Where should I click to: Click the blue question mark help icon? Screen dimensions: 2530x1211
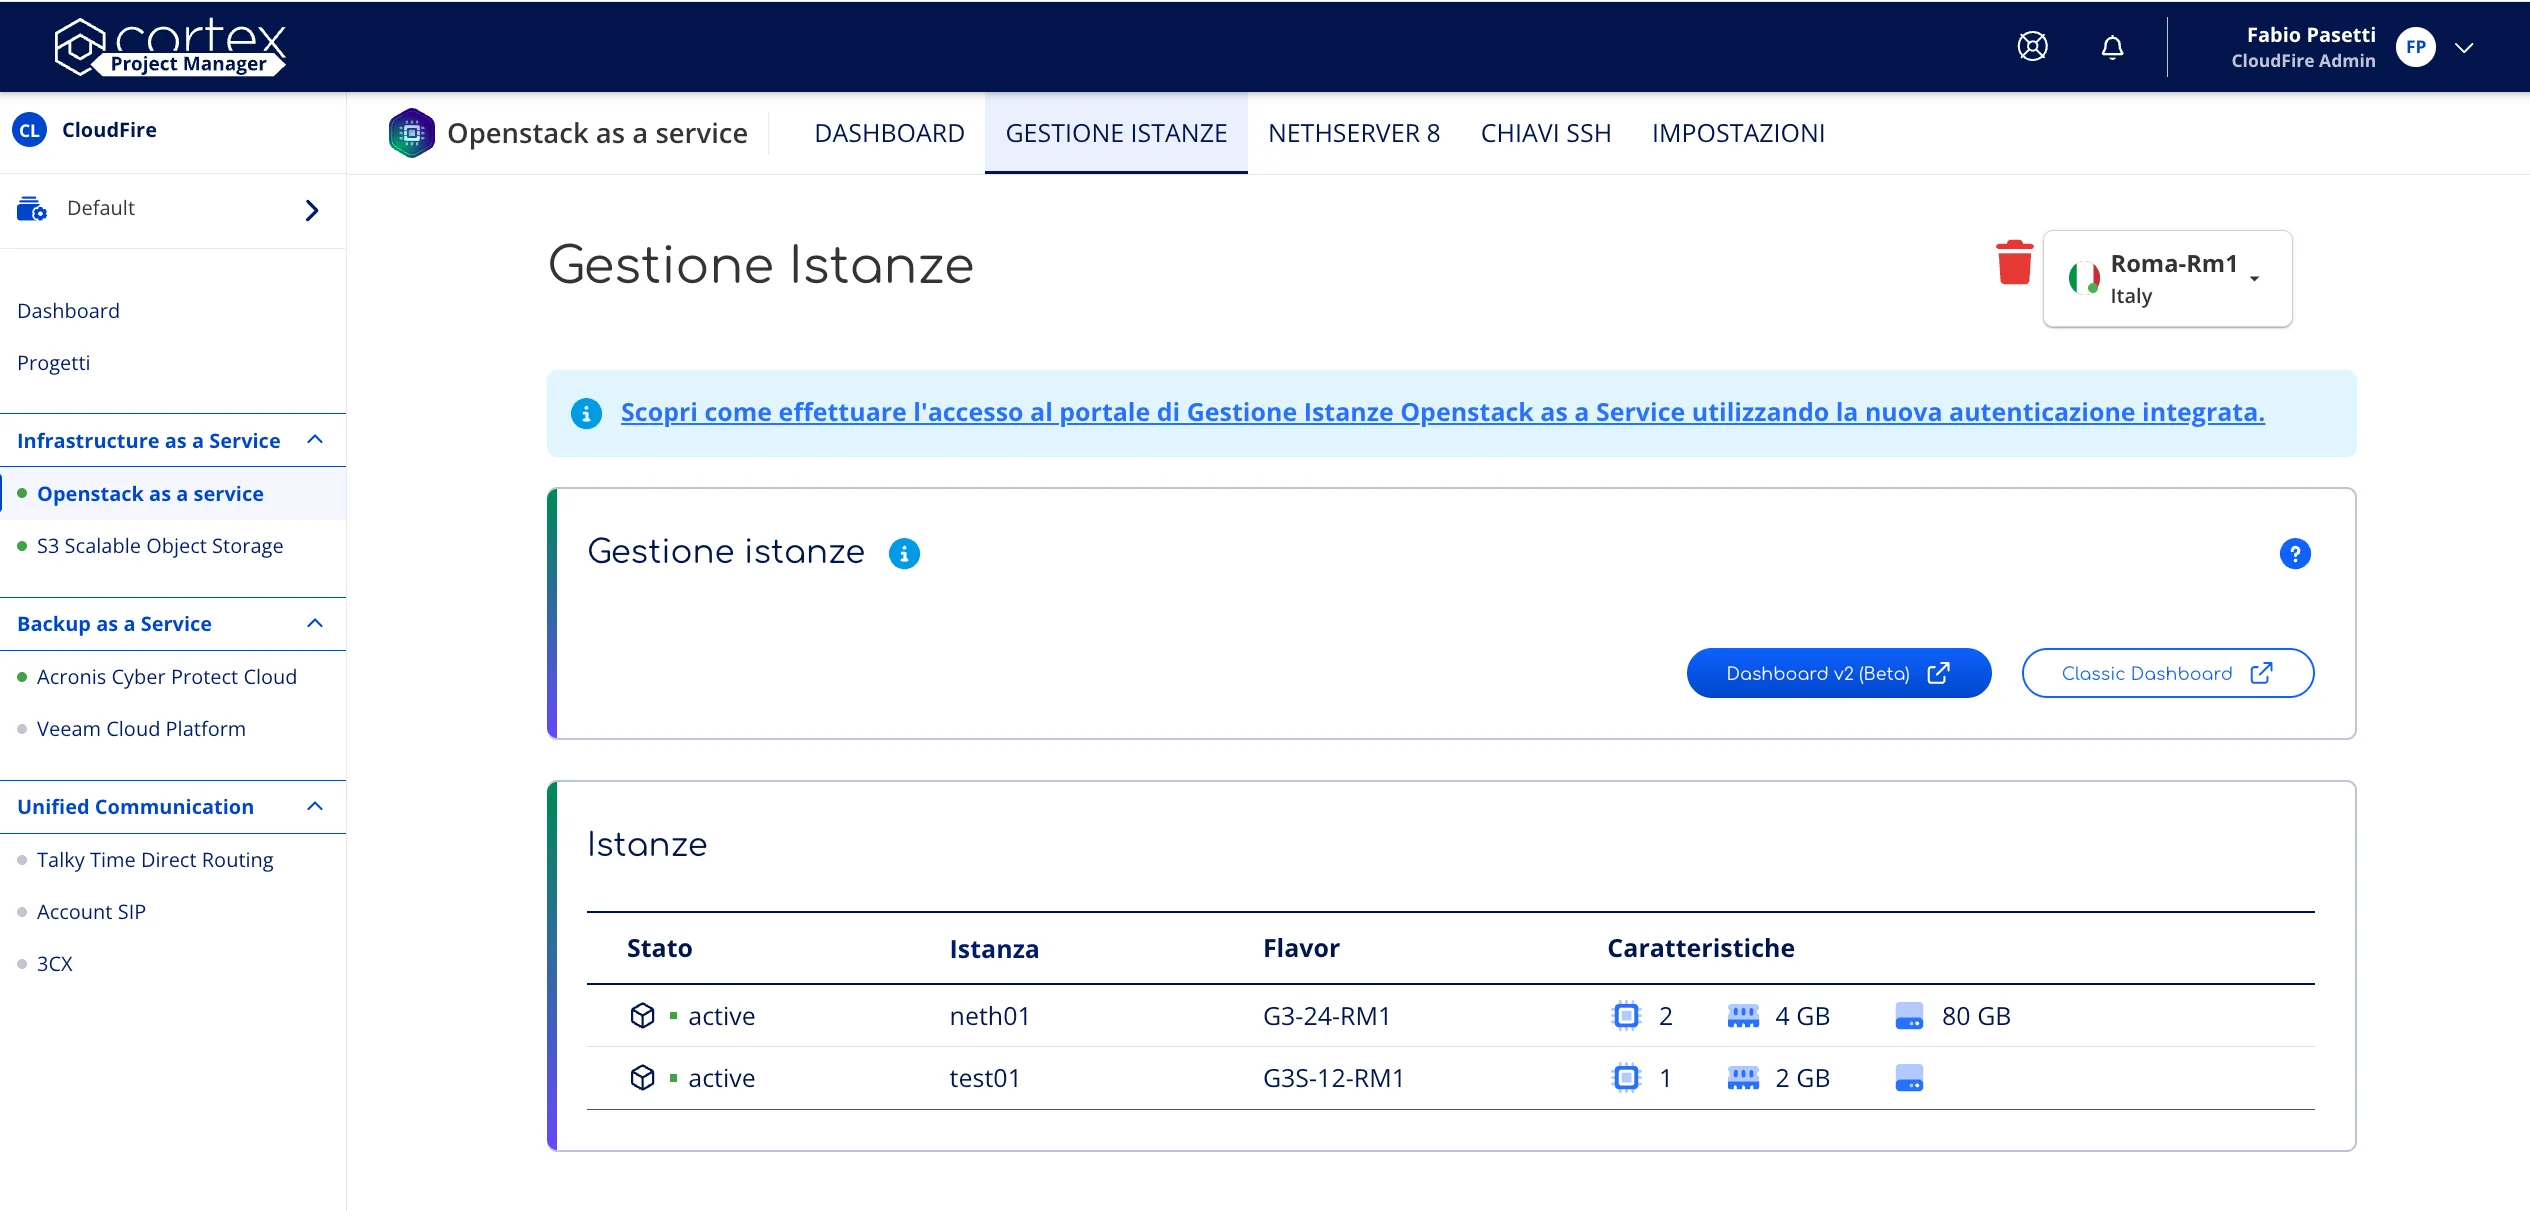pos(2294,554)
